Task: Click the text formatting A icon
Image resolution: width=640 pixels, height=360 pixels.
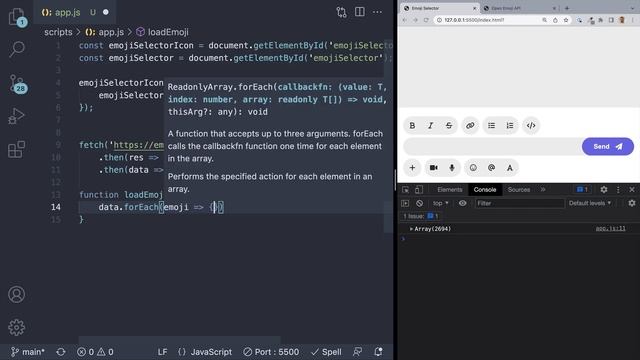Action: click(x=510, y=168)
